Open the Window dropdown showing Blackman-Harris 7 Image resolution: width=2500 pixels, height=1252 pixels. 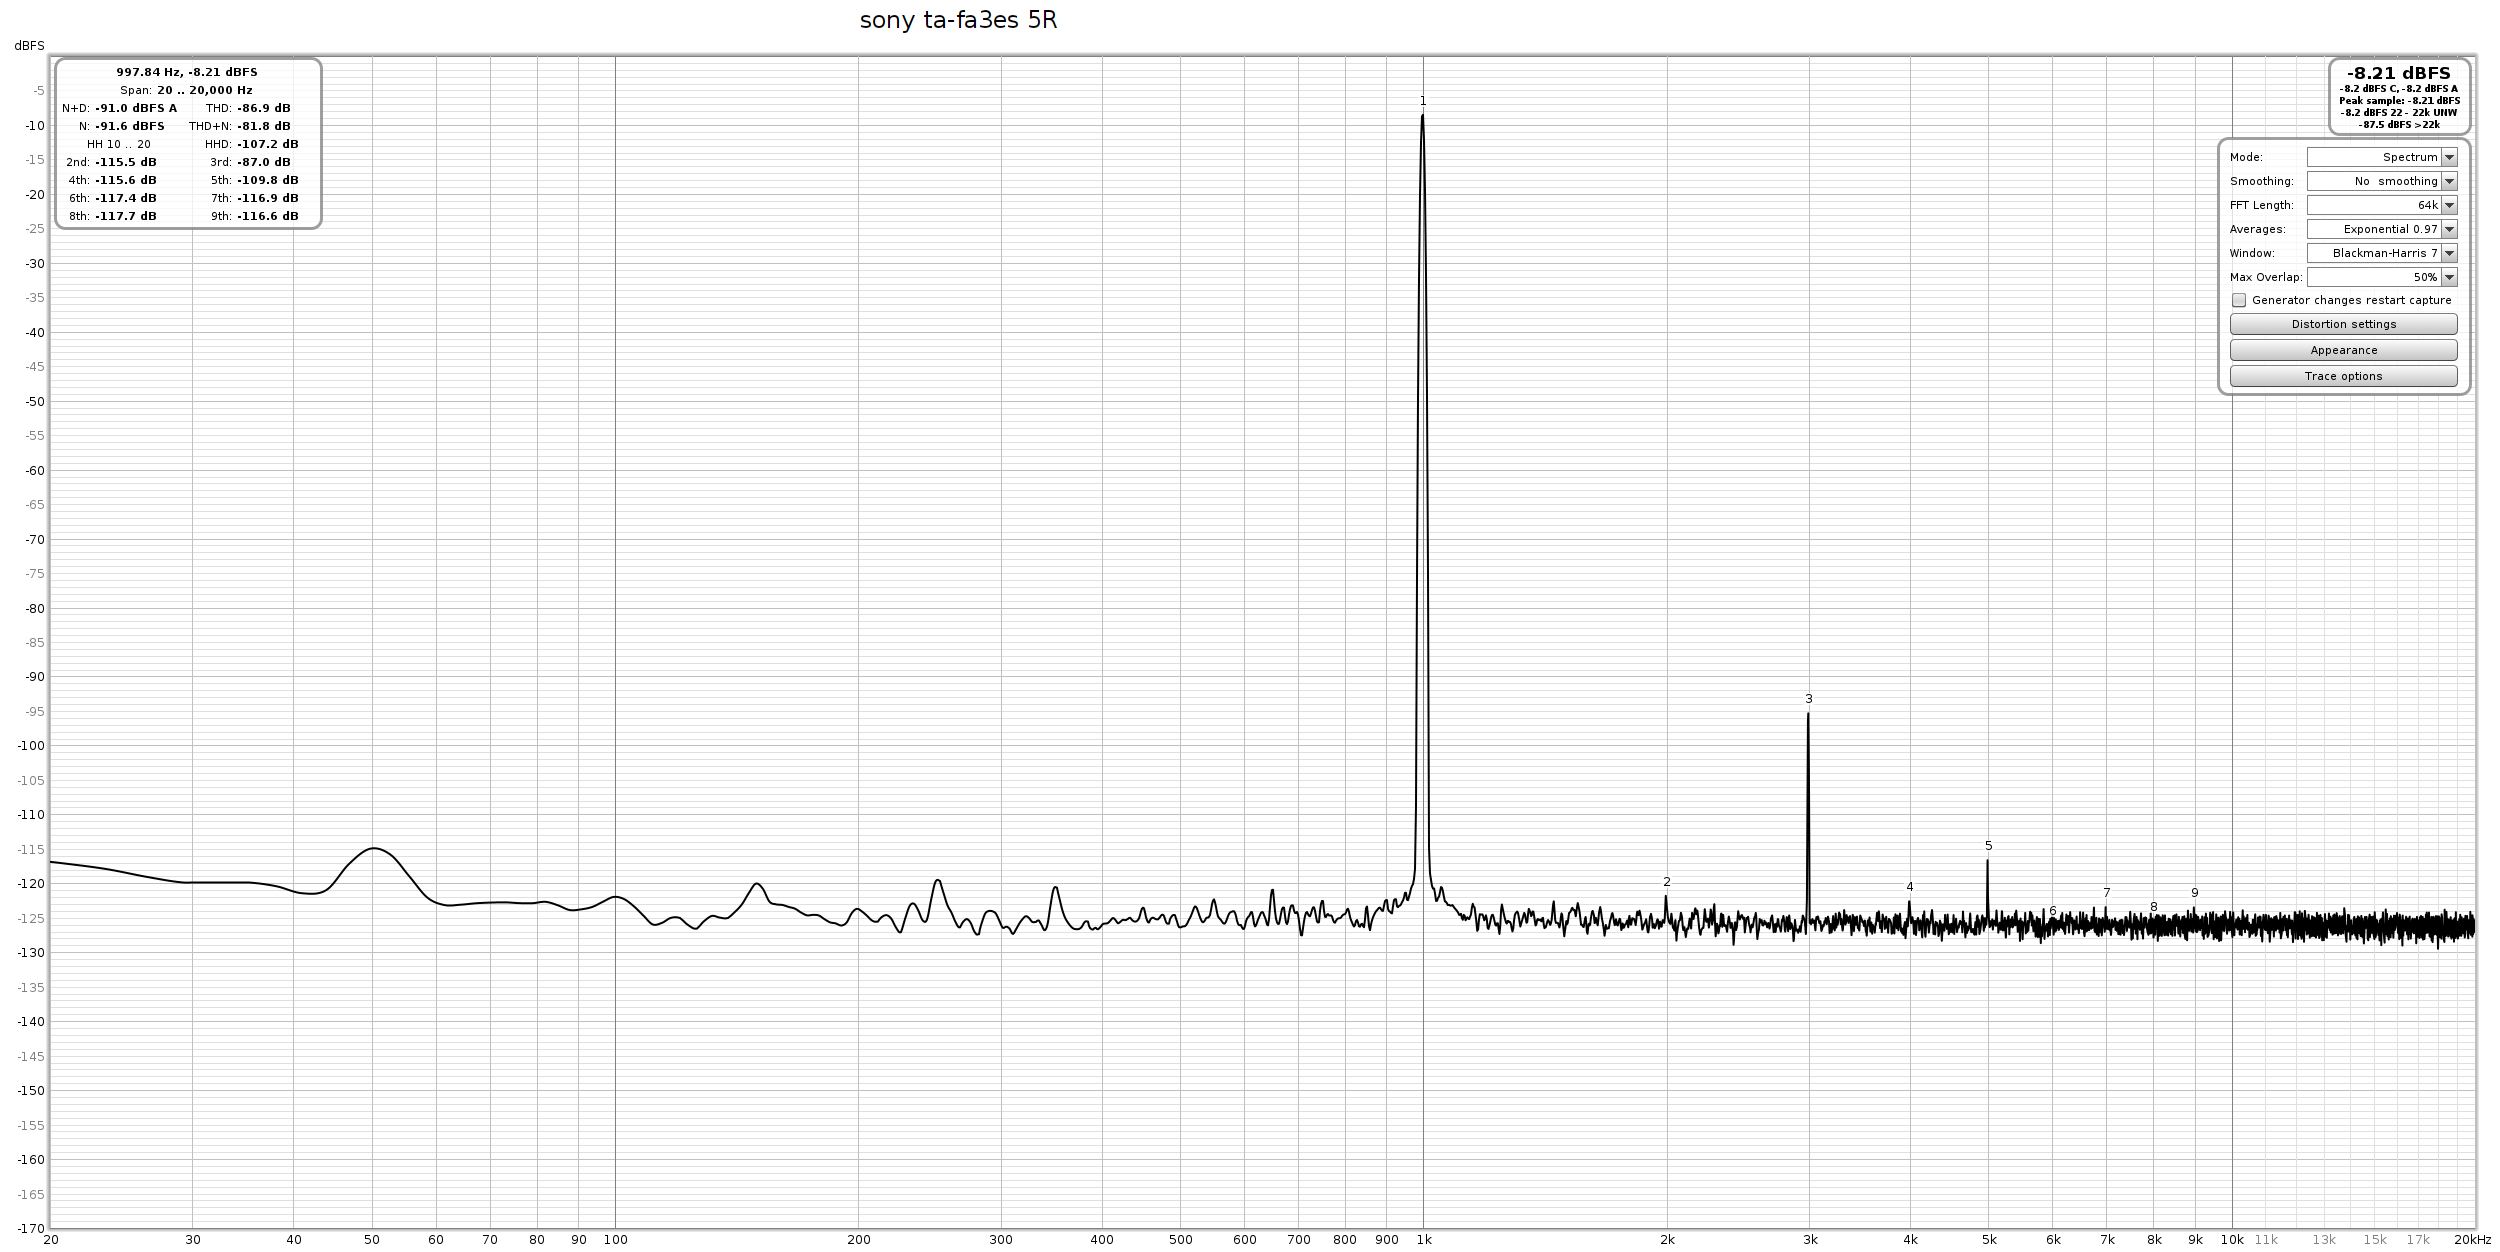tap(2381, 253)
